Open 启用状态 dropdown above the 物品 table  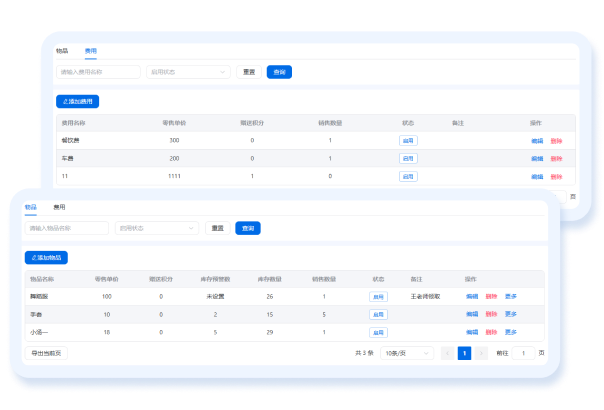point(156,228)
